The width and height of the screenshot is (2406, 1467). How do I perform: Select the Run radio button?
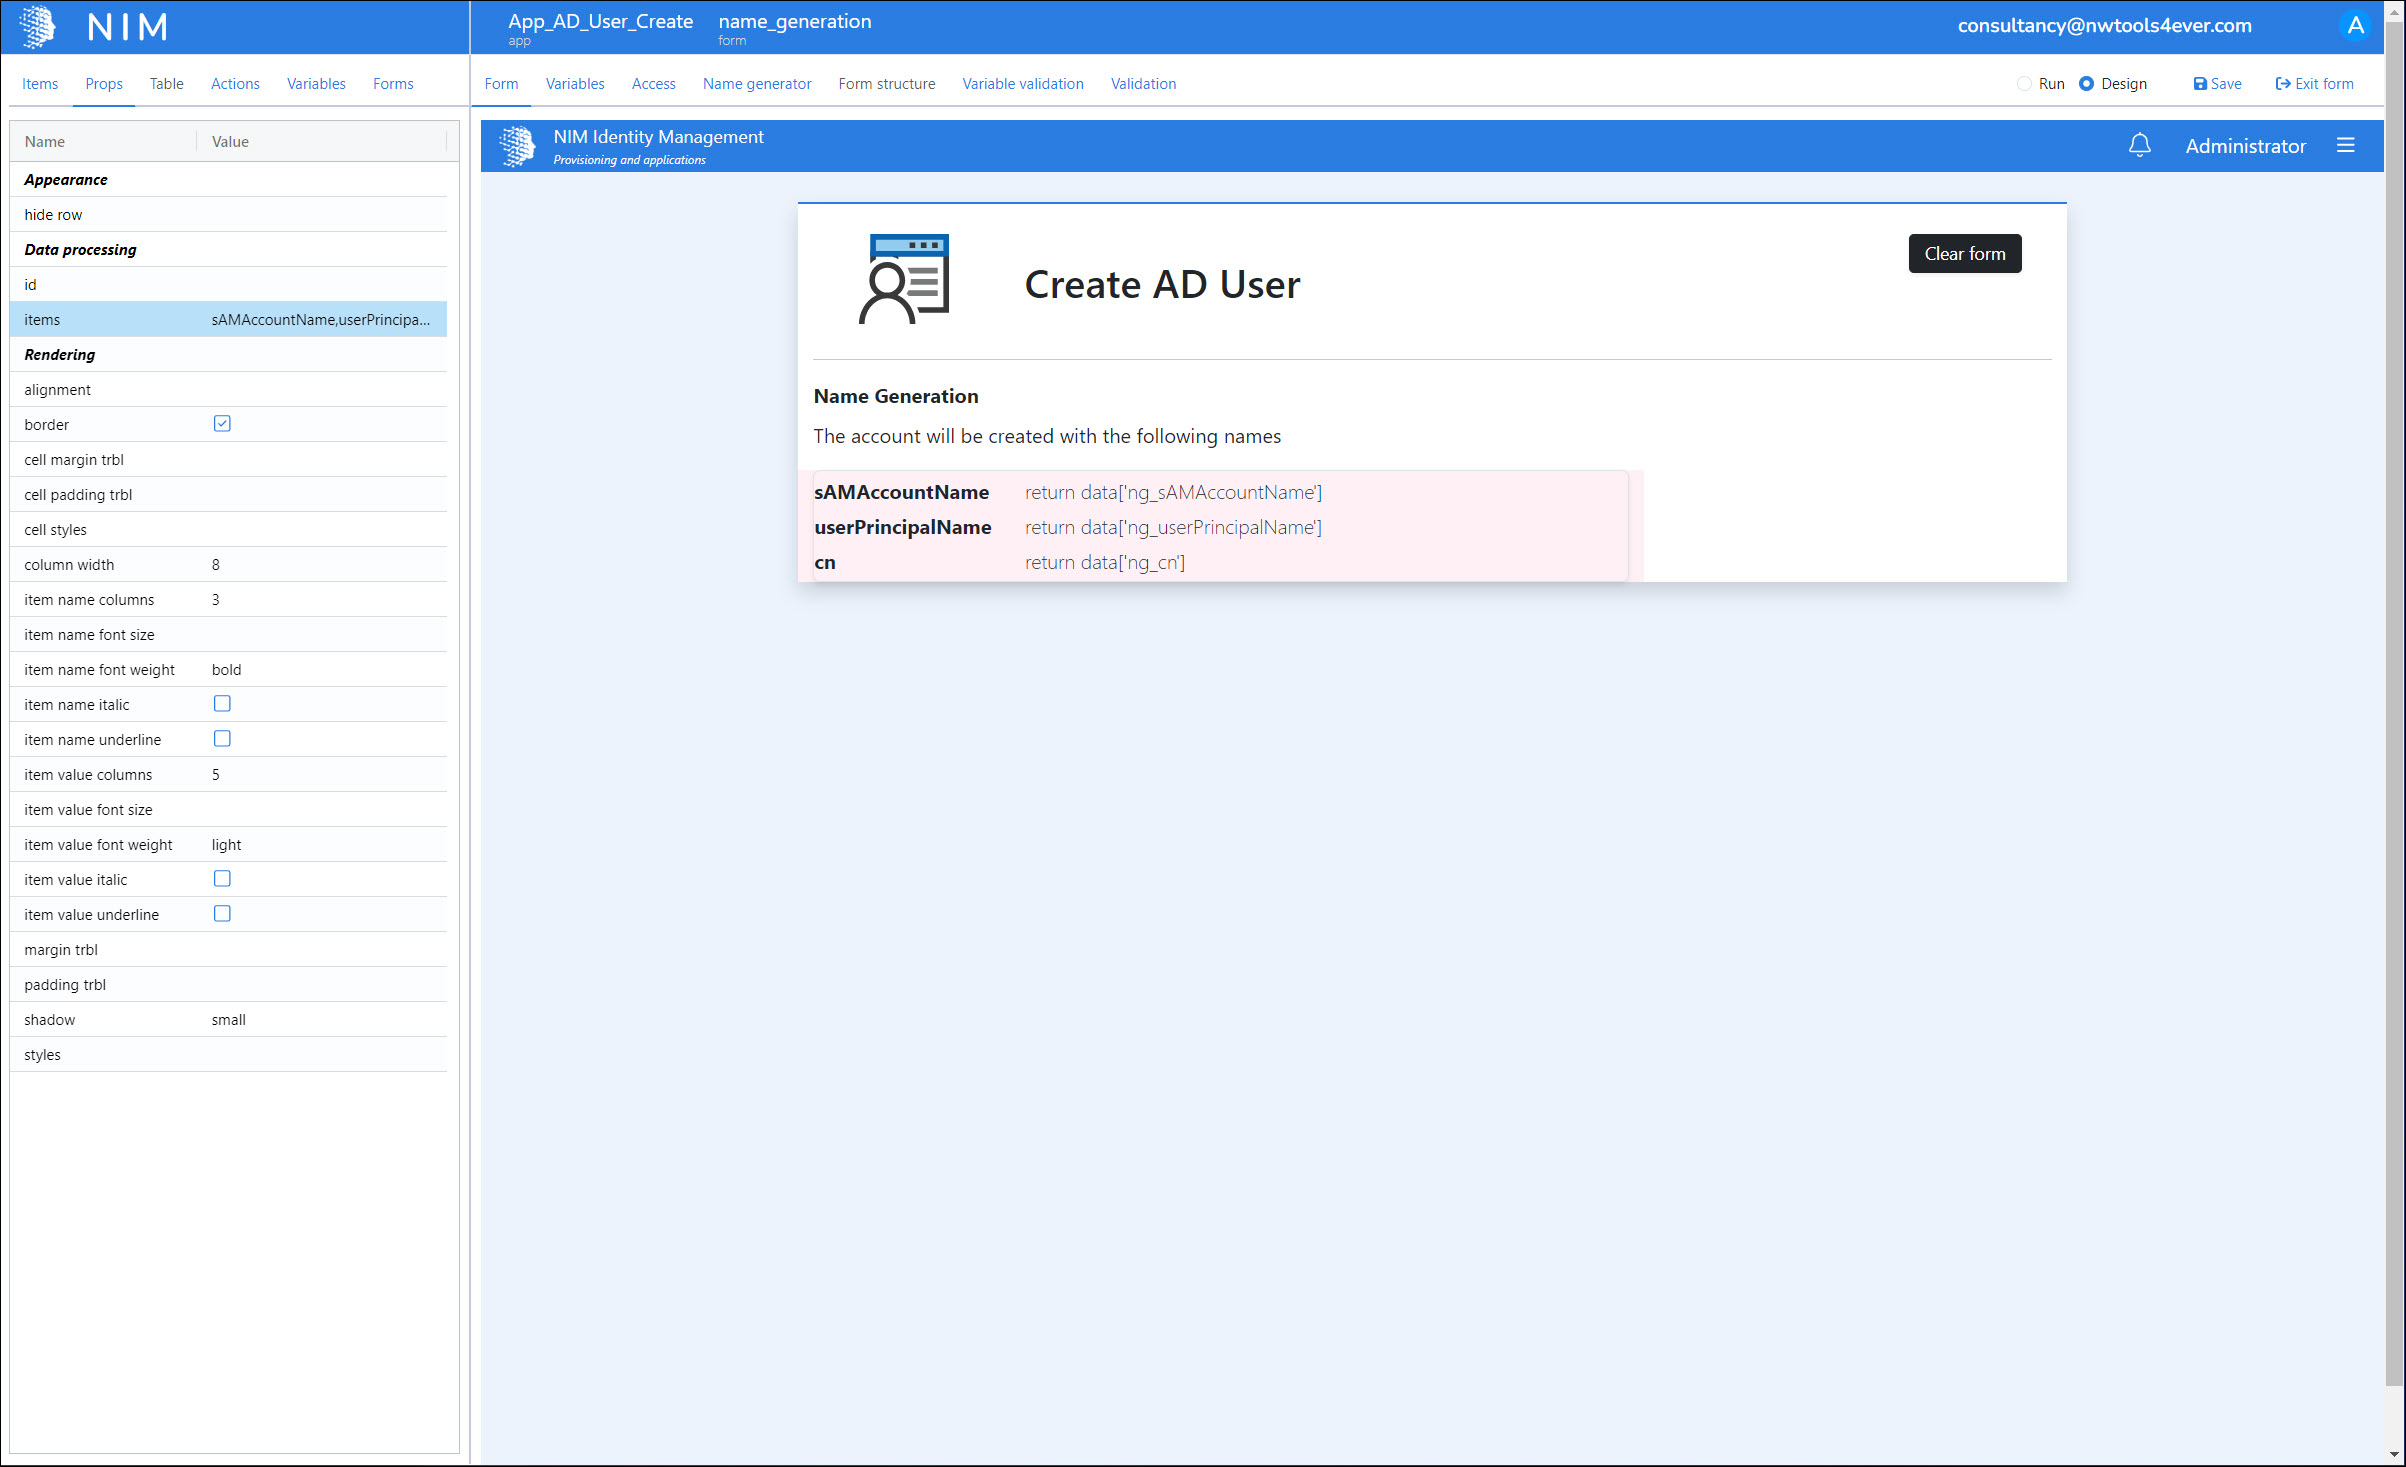pyautogui.click(x=2024, y=84)
